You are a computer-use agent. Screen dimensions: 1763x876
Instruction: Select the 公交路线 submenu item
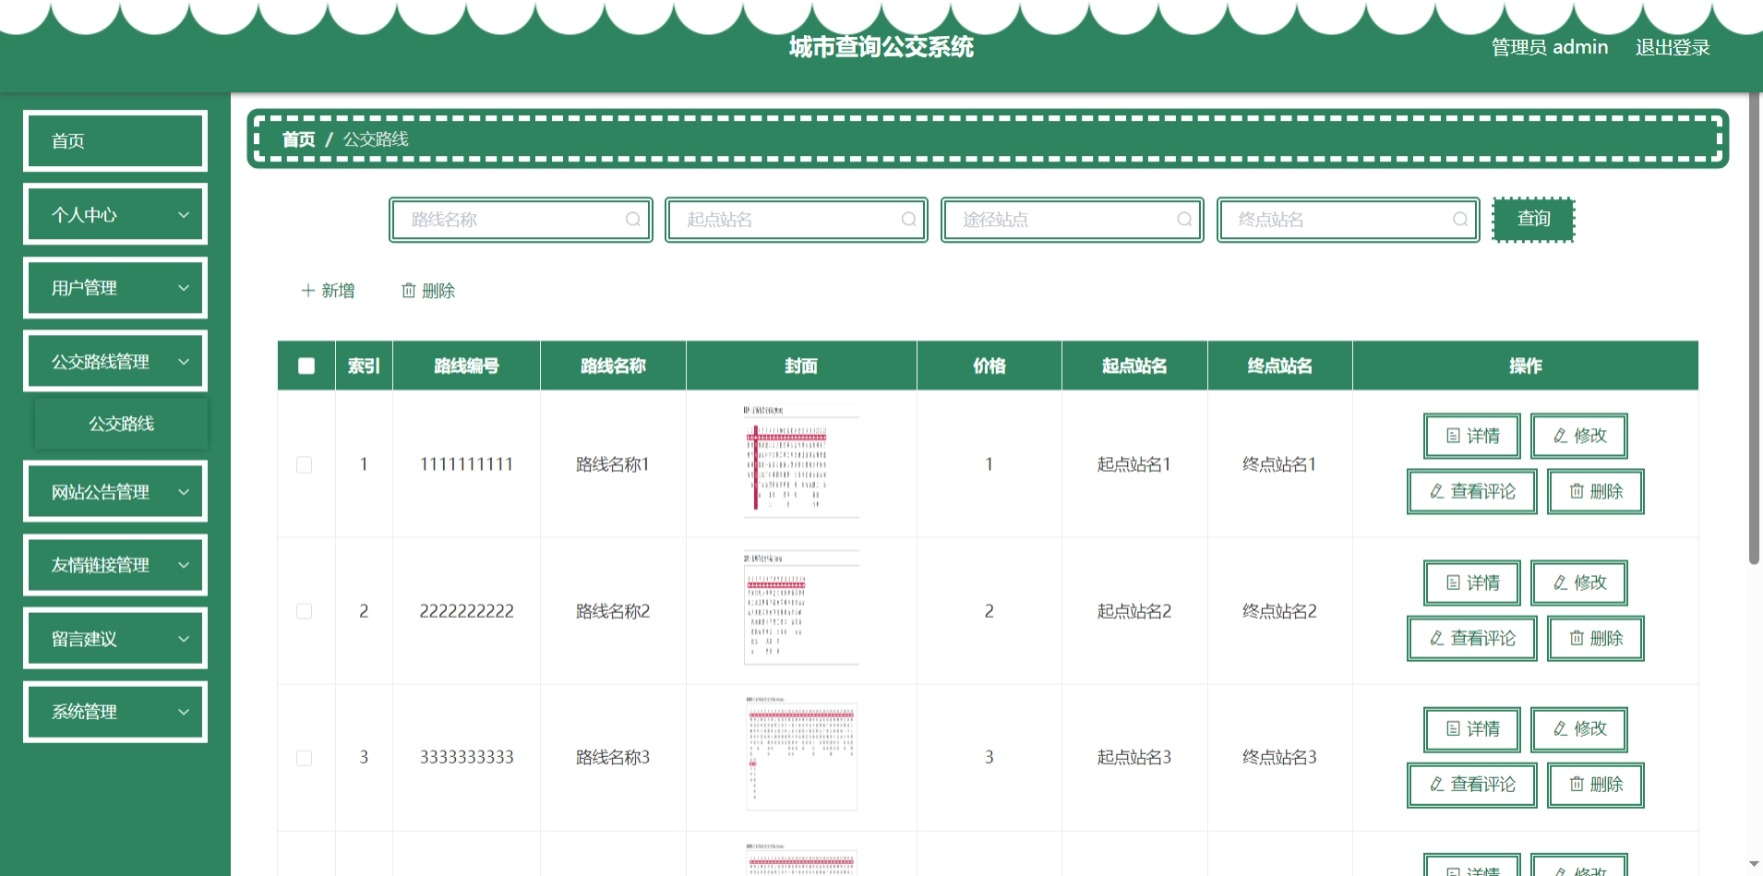pos(121,424)
